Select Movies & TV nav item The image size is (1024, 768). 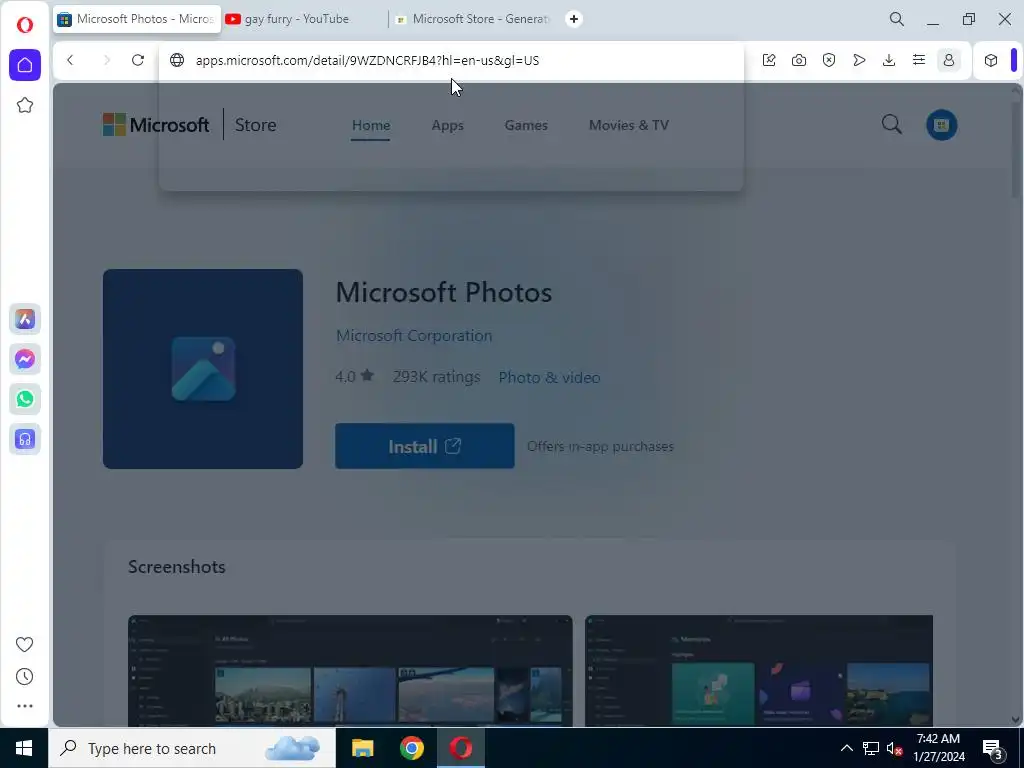(x=629, y=125)
